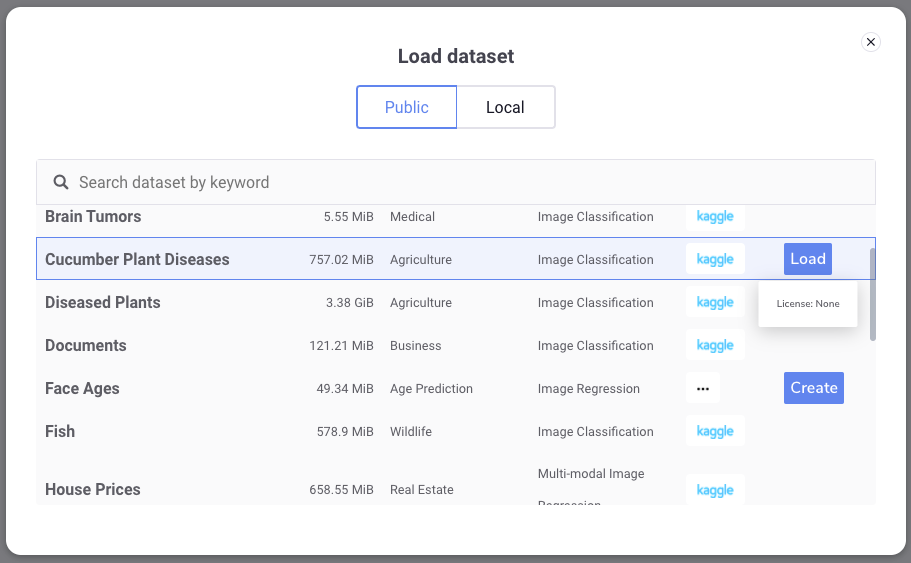Screen dimensions: 911x563
Task: Click Image Classification in Documents row
Action: click(x=596, y=346)
